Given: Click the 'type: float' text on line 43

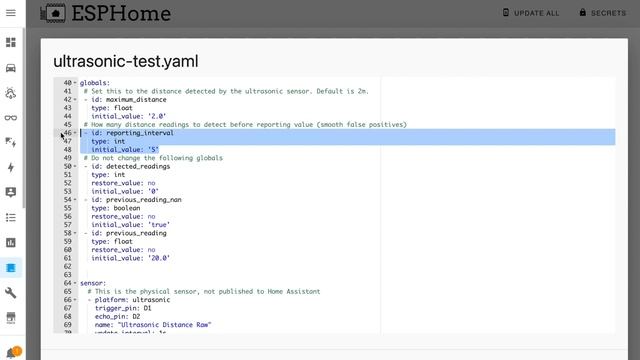Looking at the screenshot, I should pyautogui.click(x=112, y=108).
